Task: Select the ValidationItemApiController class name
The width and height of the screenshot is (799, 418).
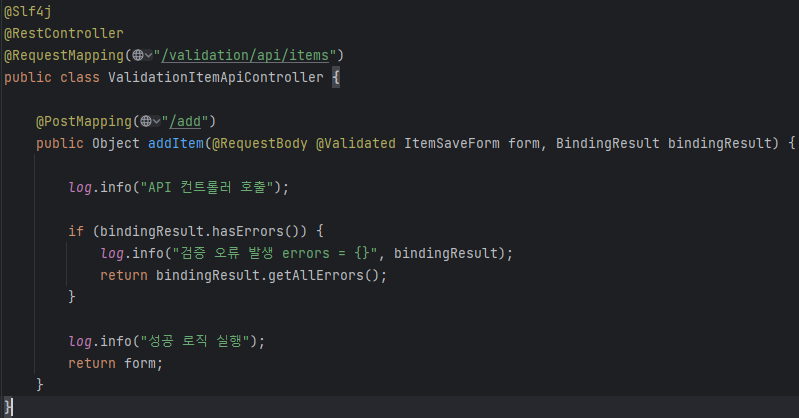Action: [x=216, y=77]
